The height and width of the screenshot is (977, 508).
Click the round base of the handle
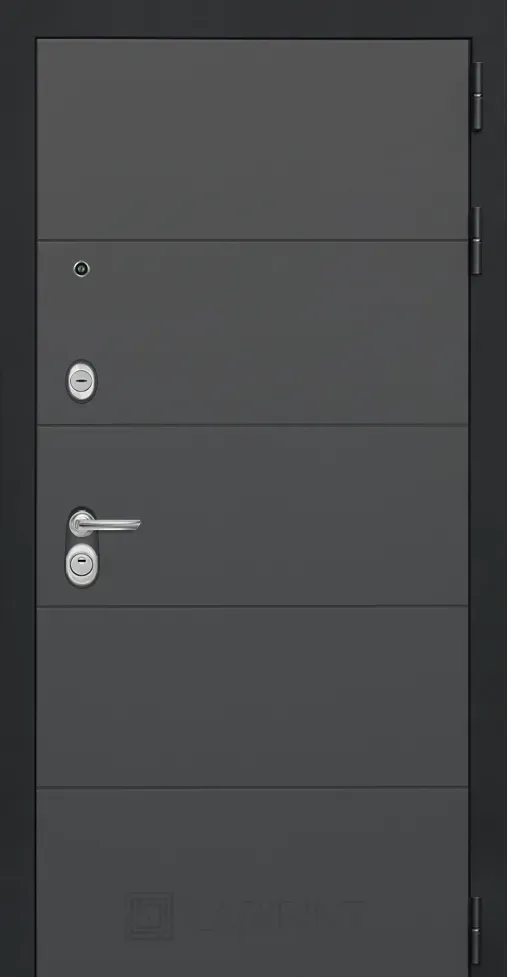tap(81, 523)
